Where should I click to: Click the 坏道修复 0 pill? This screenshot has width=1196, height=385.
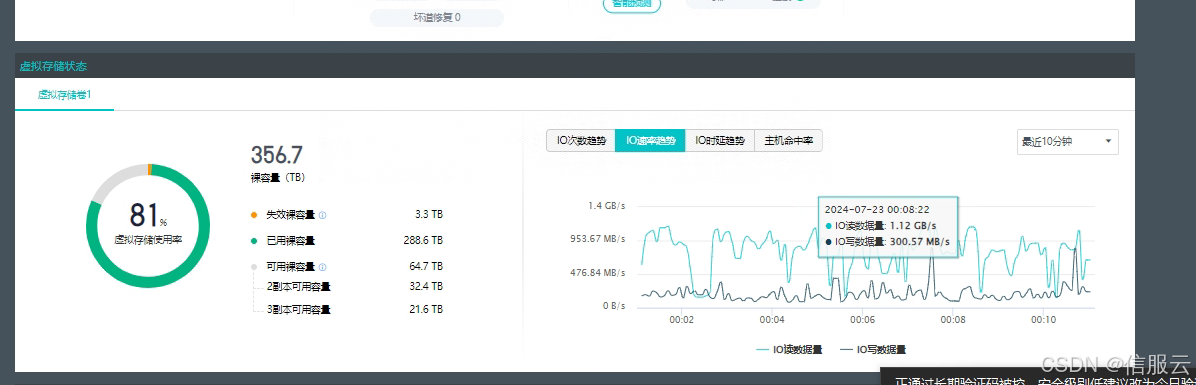coord(436,18)
